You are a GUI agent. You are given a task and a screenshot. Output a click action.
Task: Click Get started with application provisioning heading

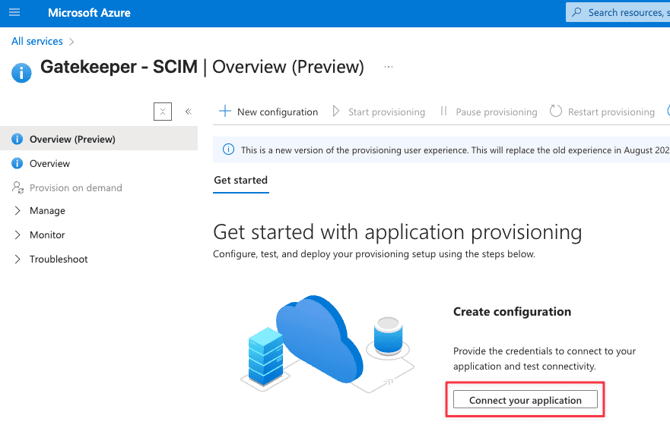[397, 233]
